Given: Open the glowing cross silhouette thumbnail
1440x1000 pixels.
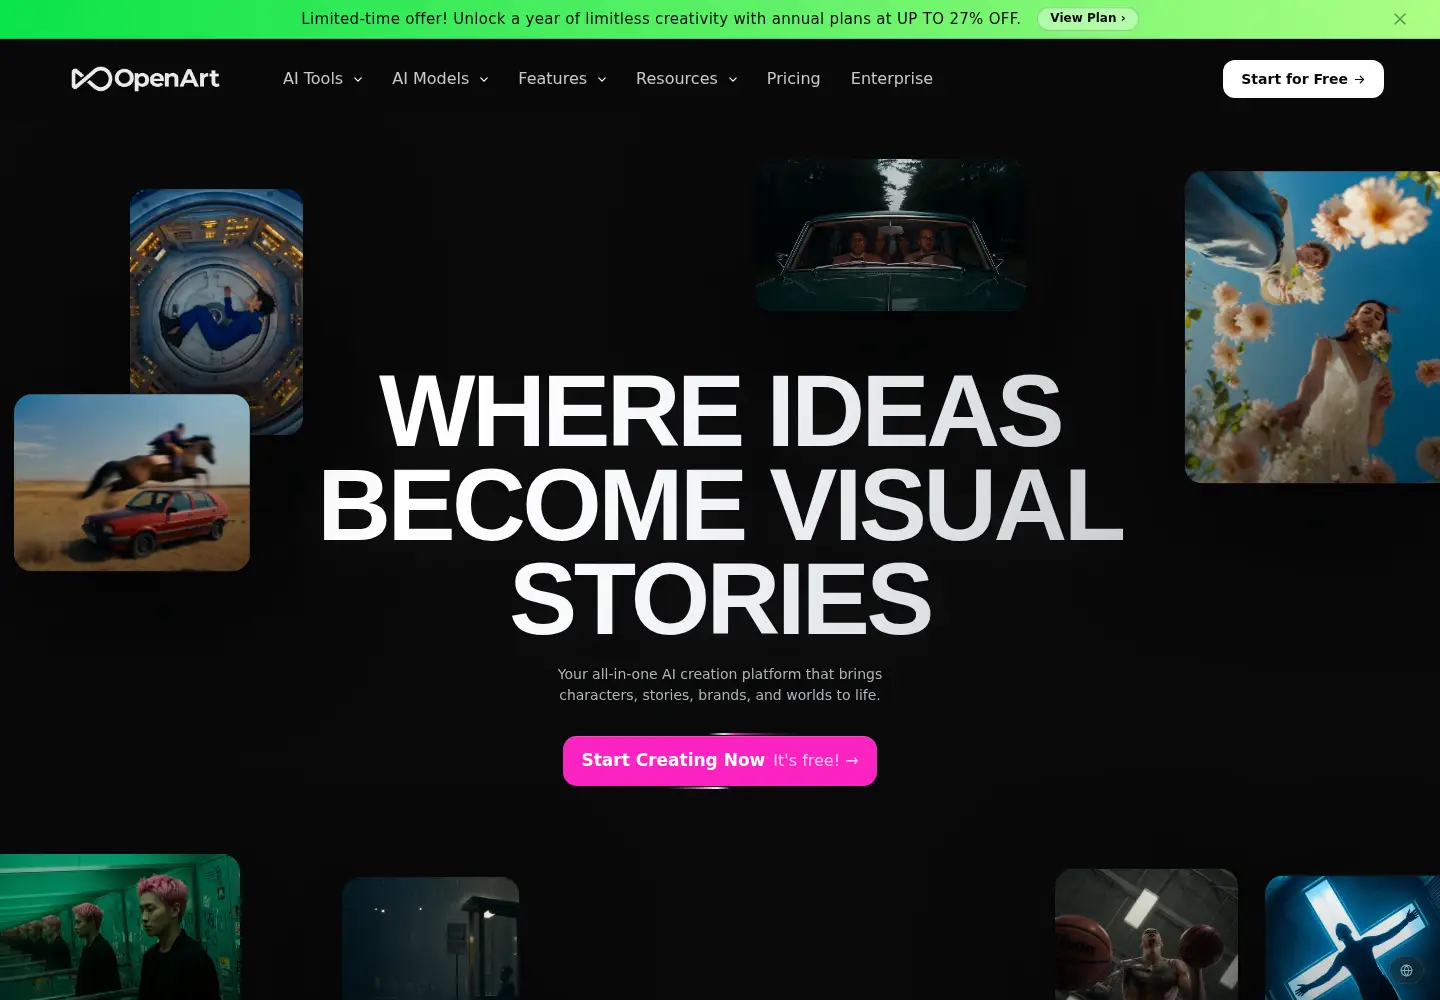Looking at the screenshot, I should click(1352, 938).
